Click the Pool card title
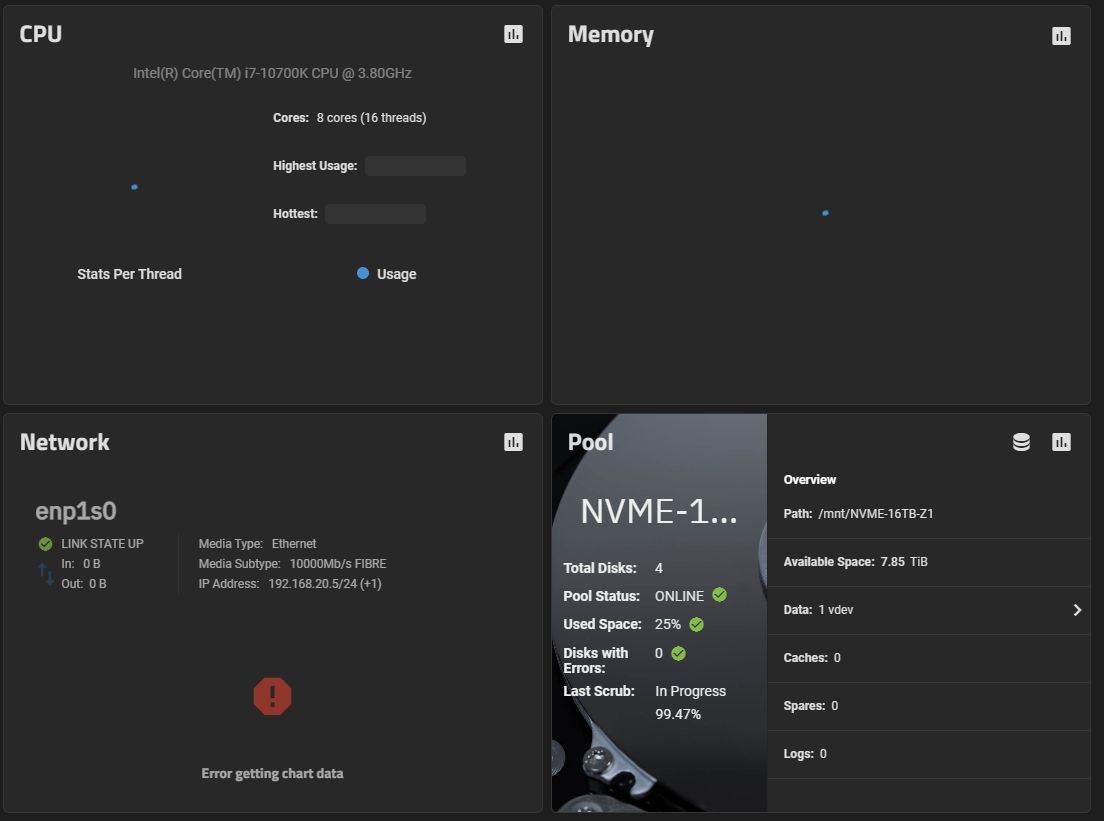1104x821 pixels. 591,442
